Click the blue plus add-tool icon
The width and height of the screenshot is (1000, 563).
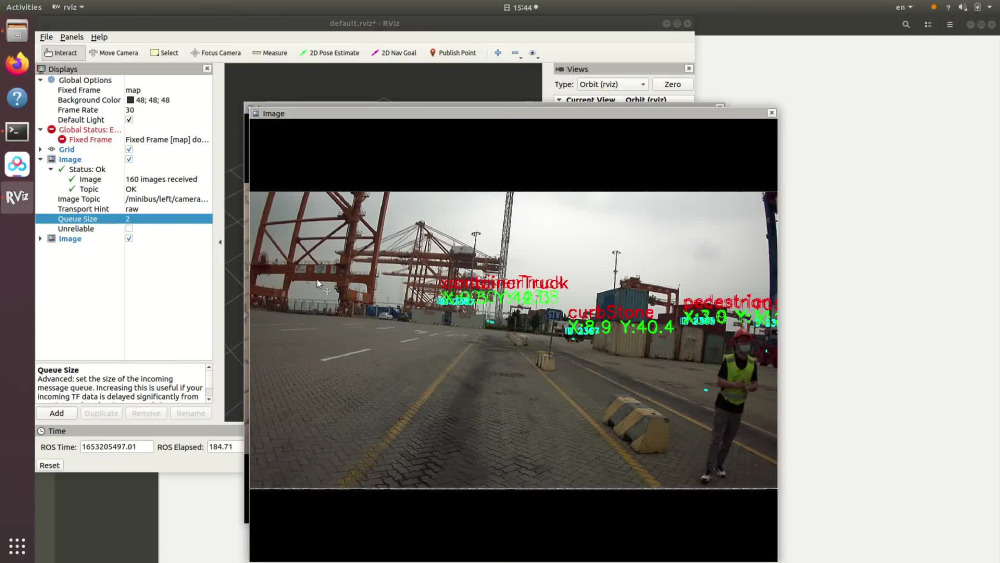click(497, 53)
